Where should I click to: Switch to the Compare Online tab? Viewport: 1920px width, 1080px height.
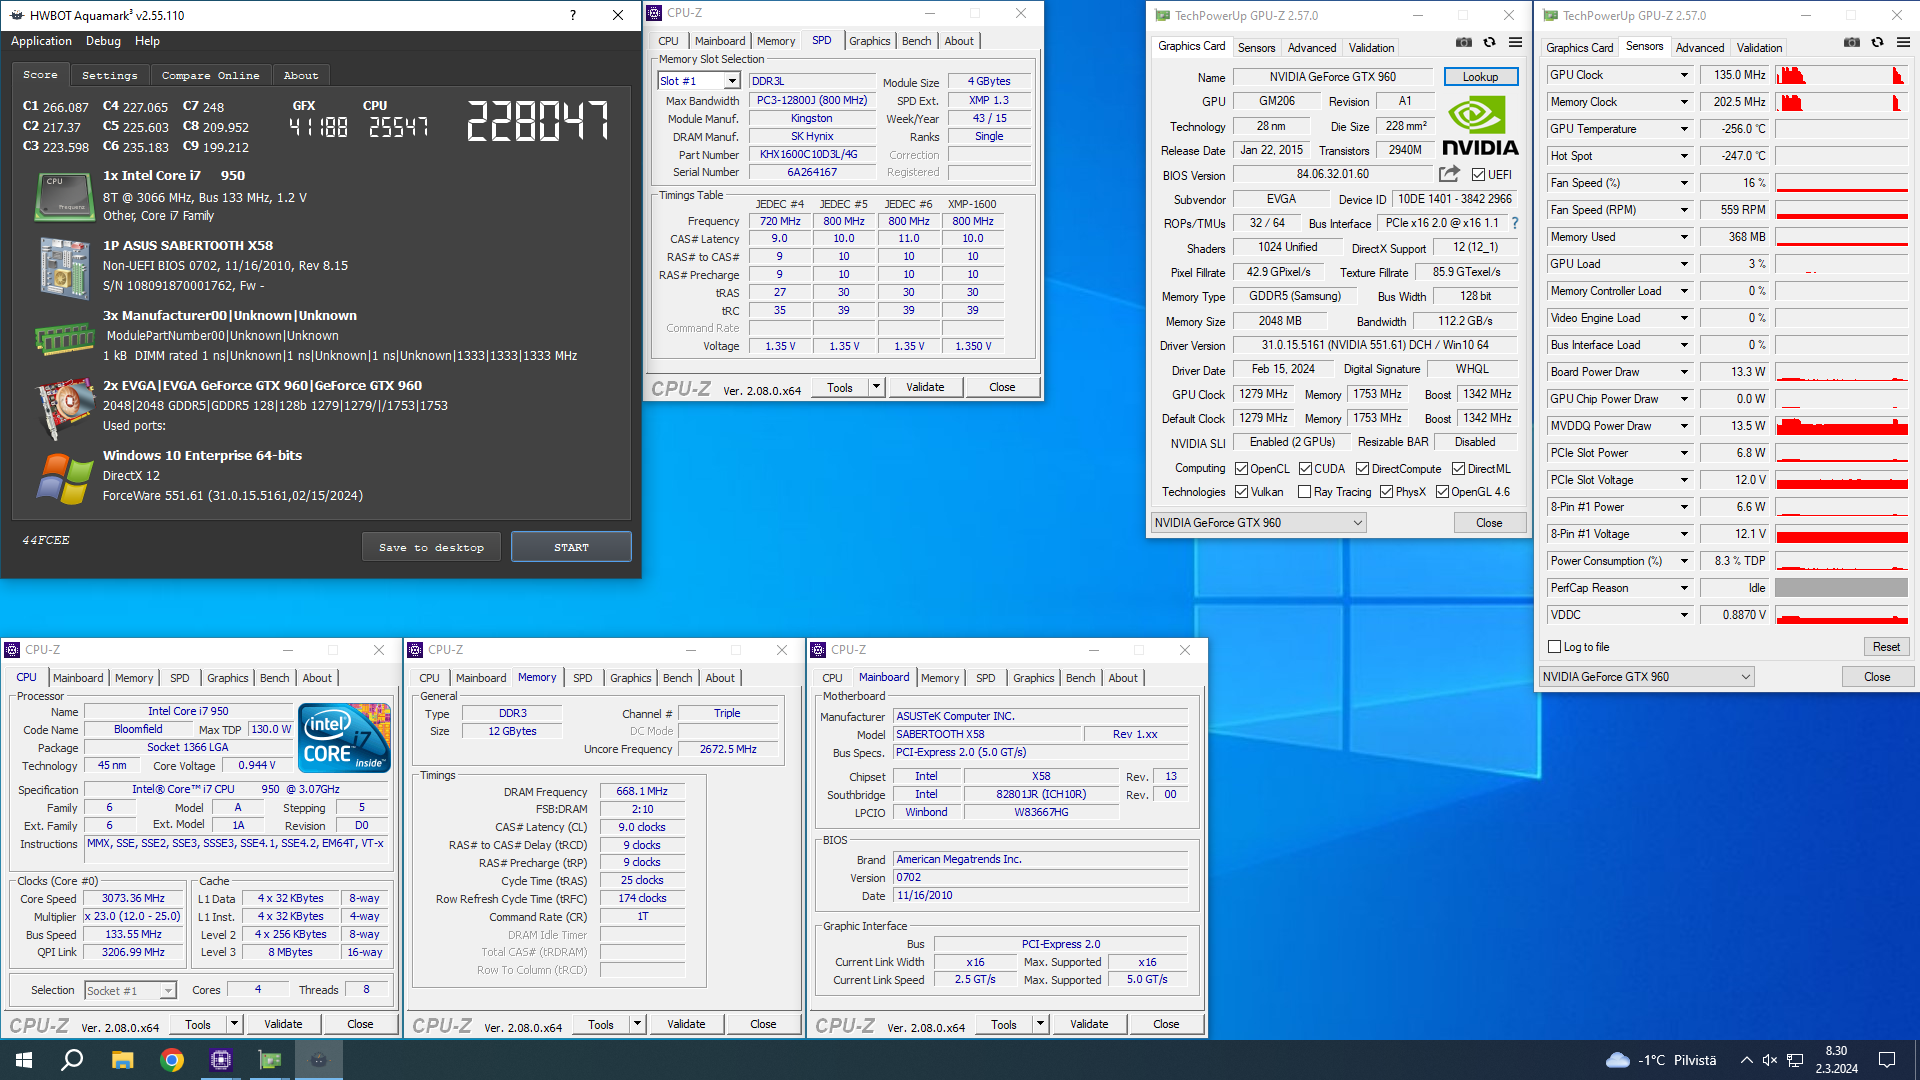pyautogui.click(x=210, y=76)
